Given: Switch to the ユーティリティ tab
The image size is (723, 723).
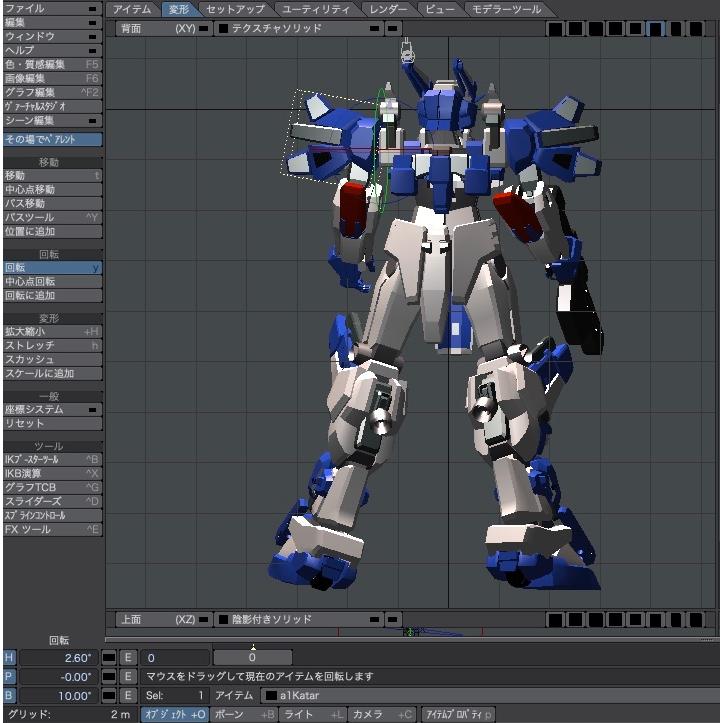Looking at the screenshot, I should [316, 9].
